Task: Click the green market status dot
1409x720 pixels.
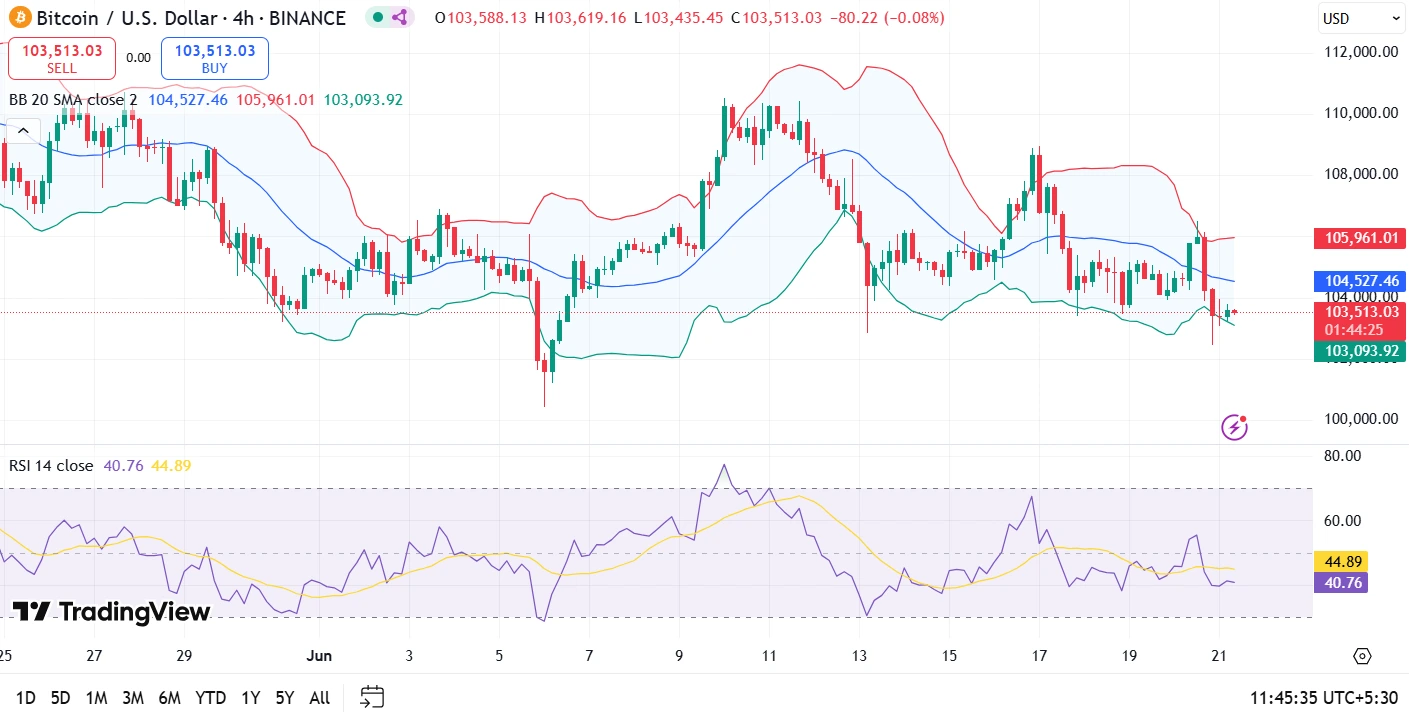Action: pyautogui.click(x=377, y=17)
